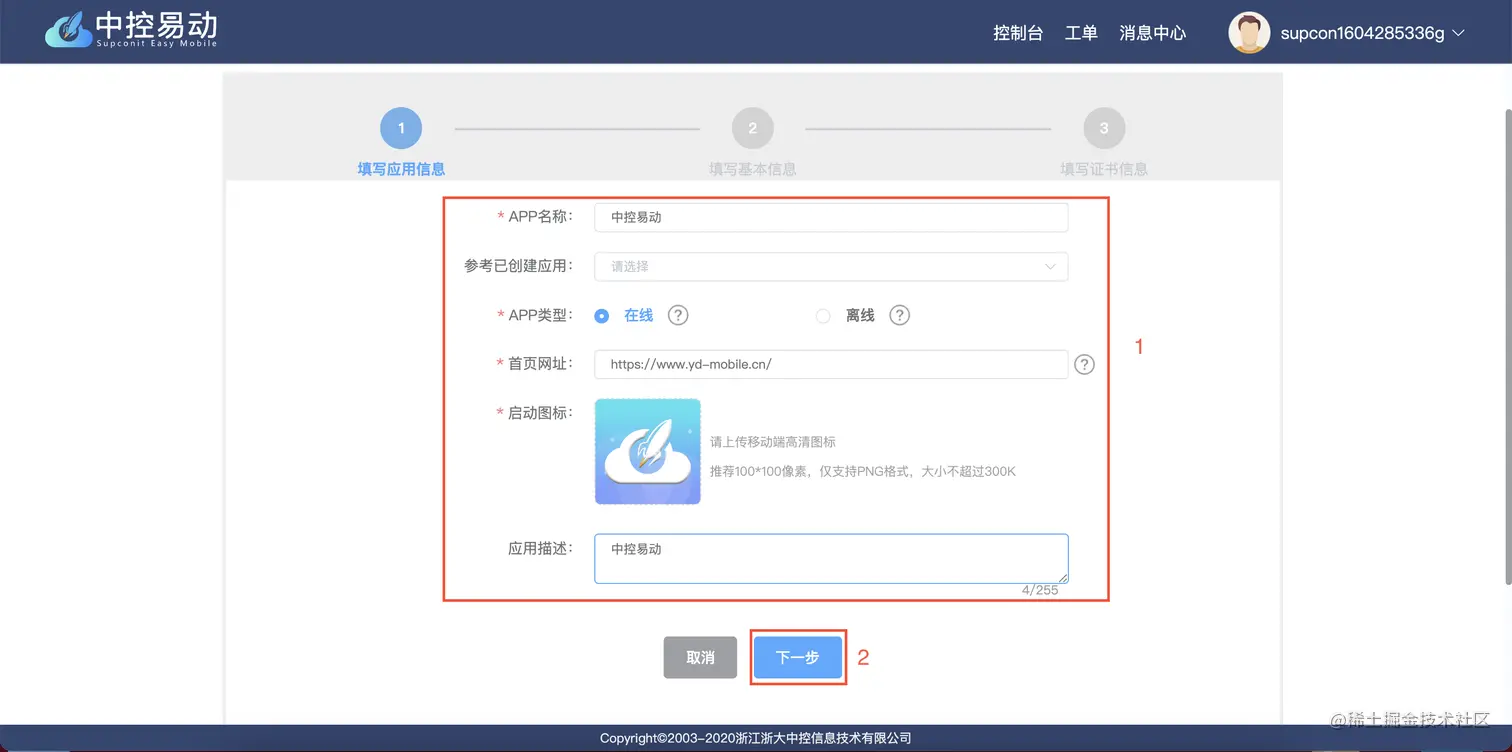1512x752 pixels.
Task: Select the 离线 radio button
Action: point(823,316)
